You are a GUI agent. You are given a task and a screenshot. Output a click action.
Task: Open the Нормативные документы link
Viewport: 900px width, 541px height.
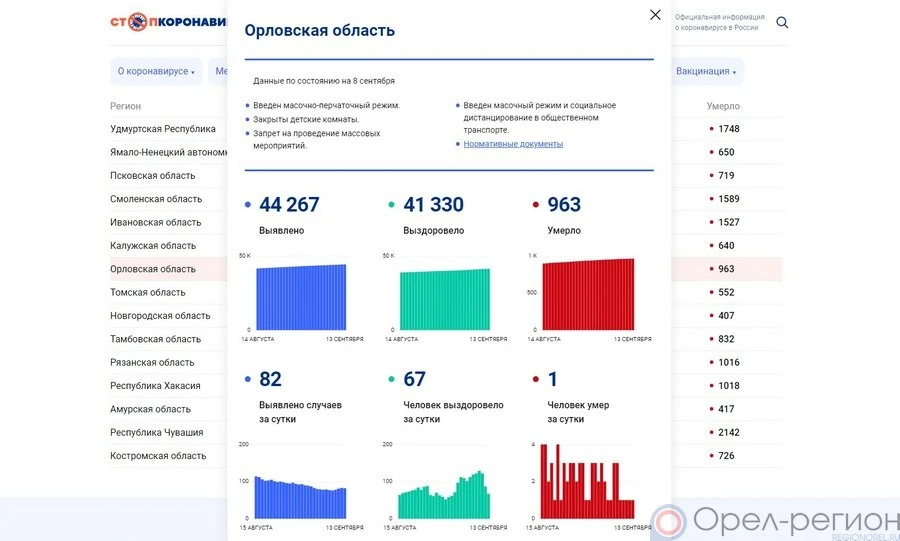coord(513,144)
